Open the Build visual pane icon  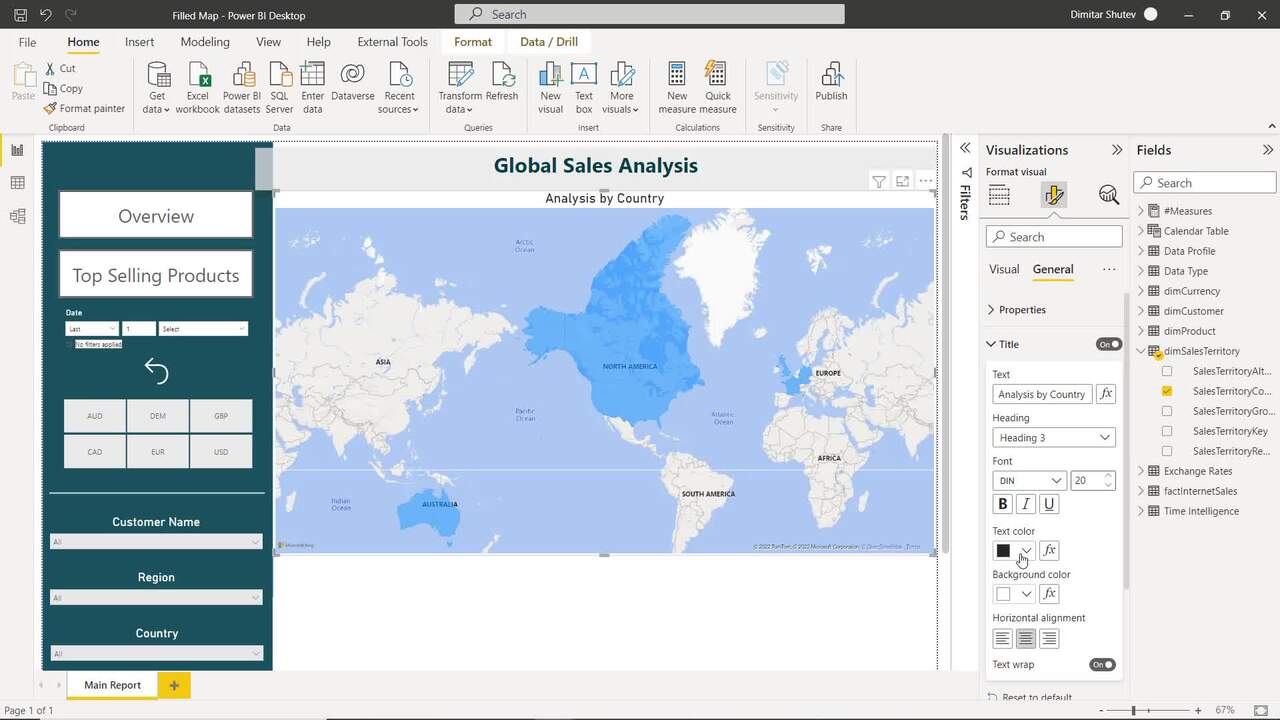[x=999, y=195]
